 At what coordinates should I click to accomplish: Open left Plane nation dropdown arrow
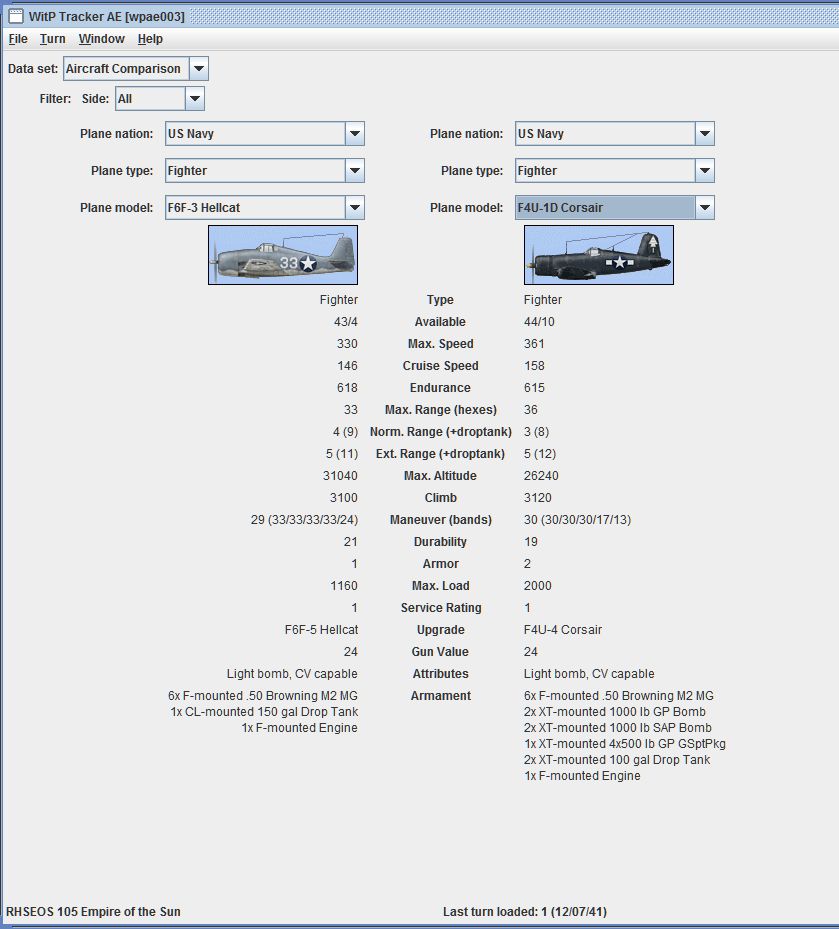point(354,134)
